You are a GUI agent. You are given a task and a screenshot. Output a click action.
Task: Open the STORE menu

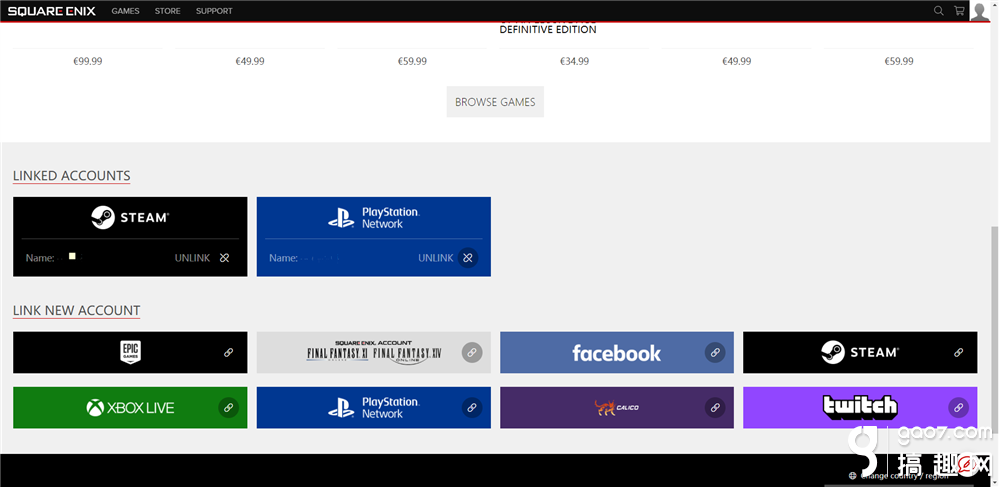tap(168, 11)
